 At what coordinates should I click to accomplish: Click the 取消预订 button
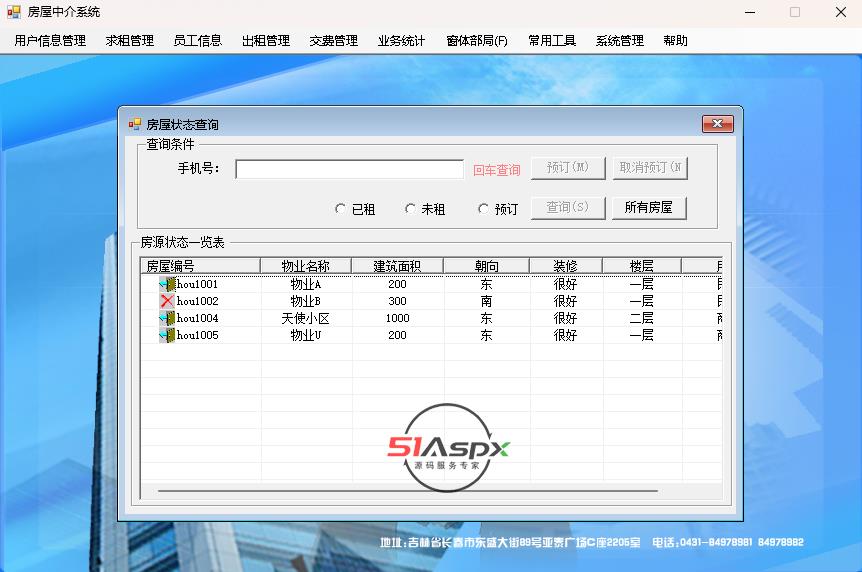click(650, 168)
